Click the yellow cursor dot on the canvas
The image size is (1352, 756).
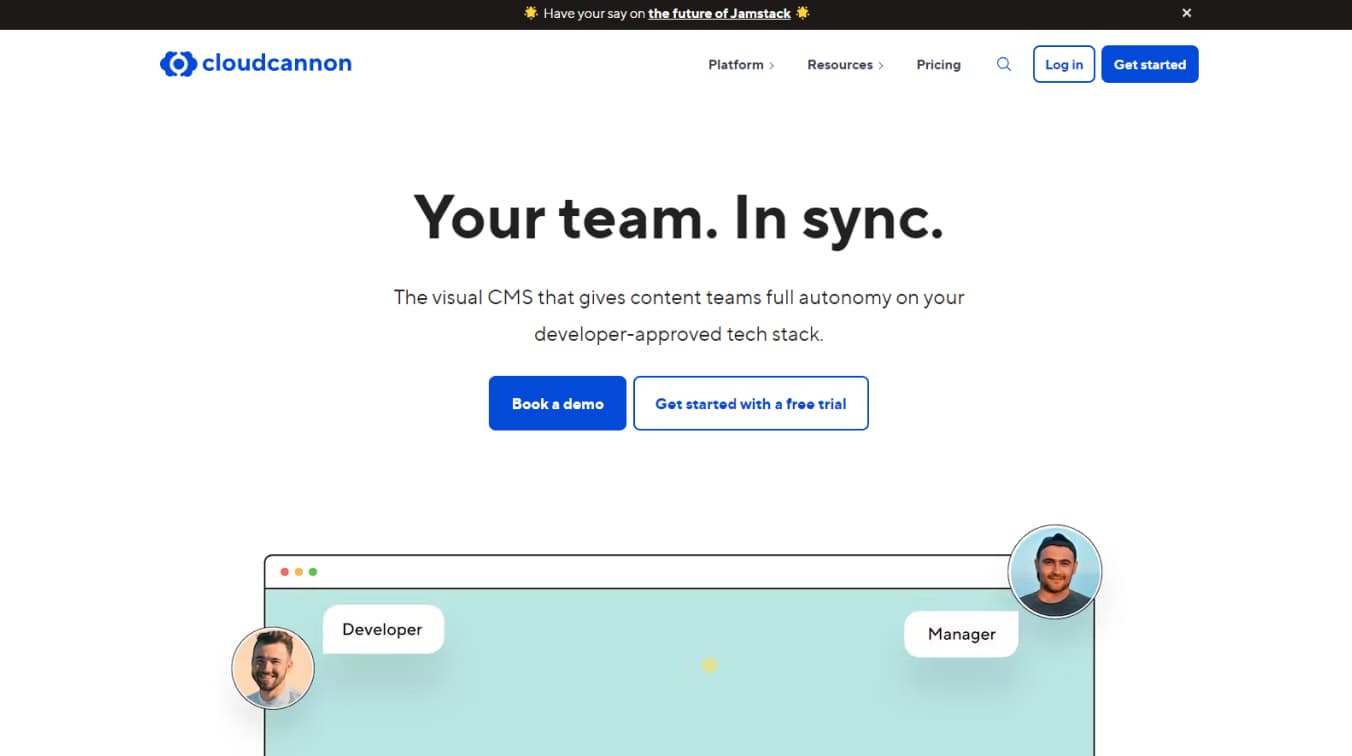point(710,664)
